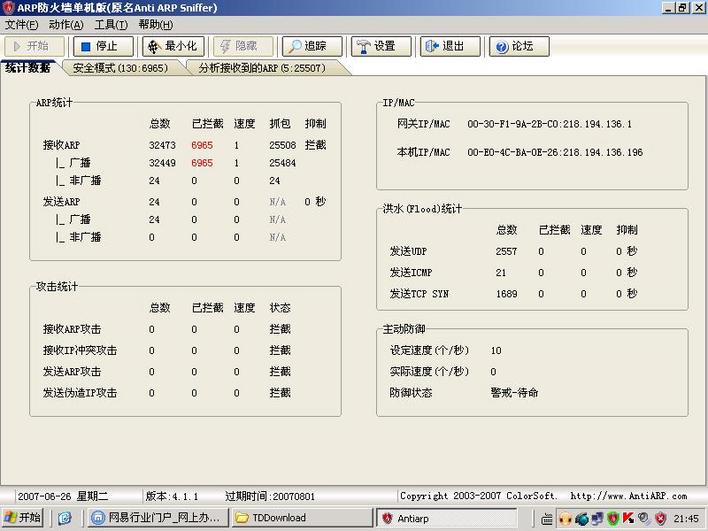
Task: Open the 网易行业门户 taskbar window
Action: point(156,518)
